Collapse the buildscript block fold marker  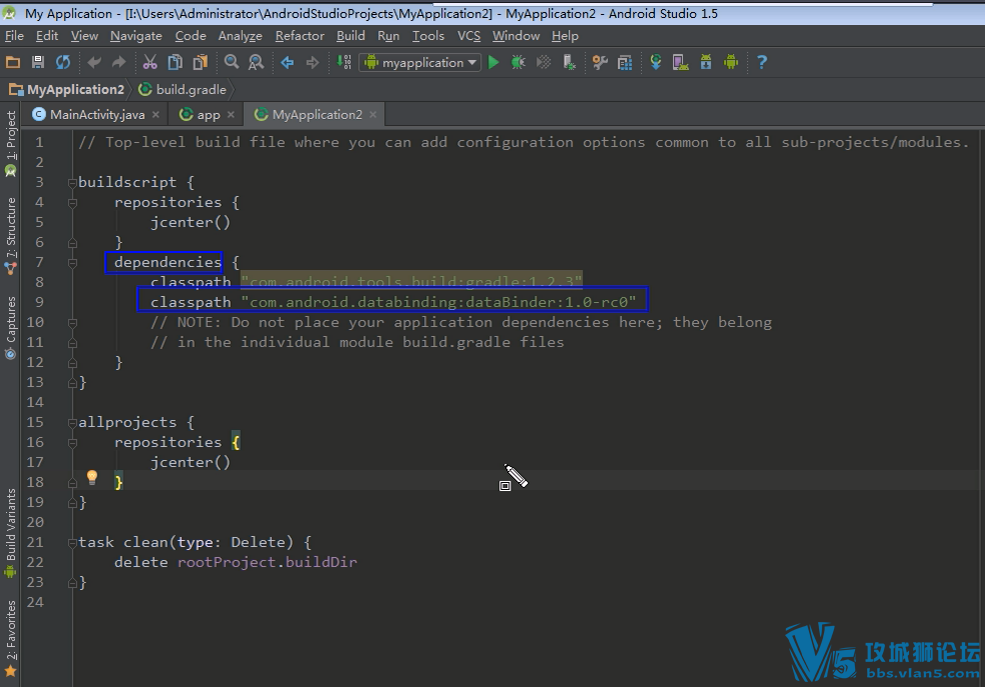(x=72, y=183)
